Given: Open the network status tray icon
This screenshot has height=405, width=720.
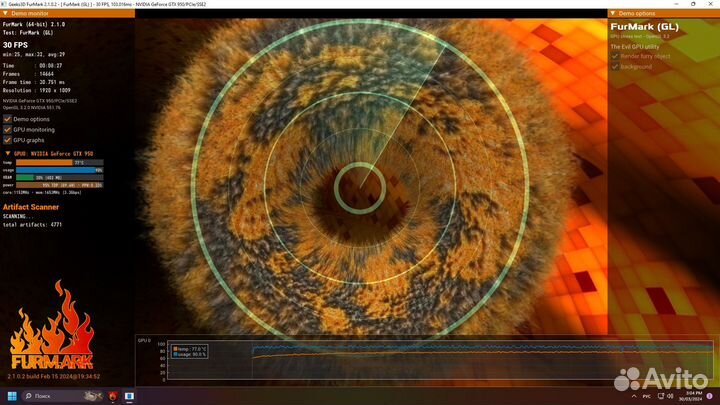Looking at the screenshot, I should (x=661, y=396).
